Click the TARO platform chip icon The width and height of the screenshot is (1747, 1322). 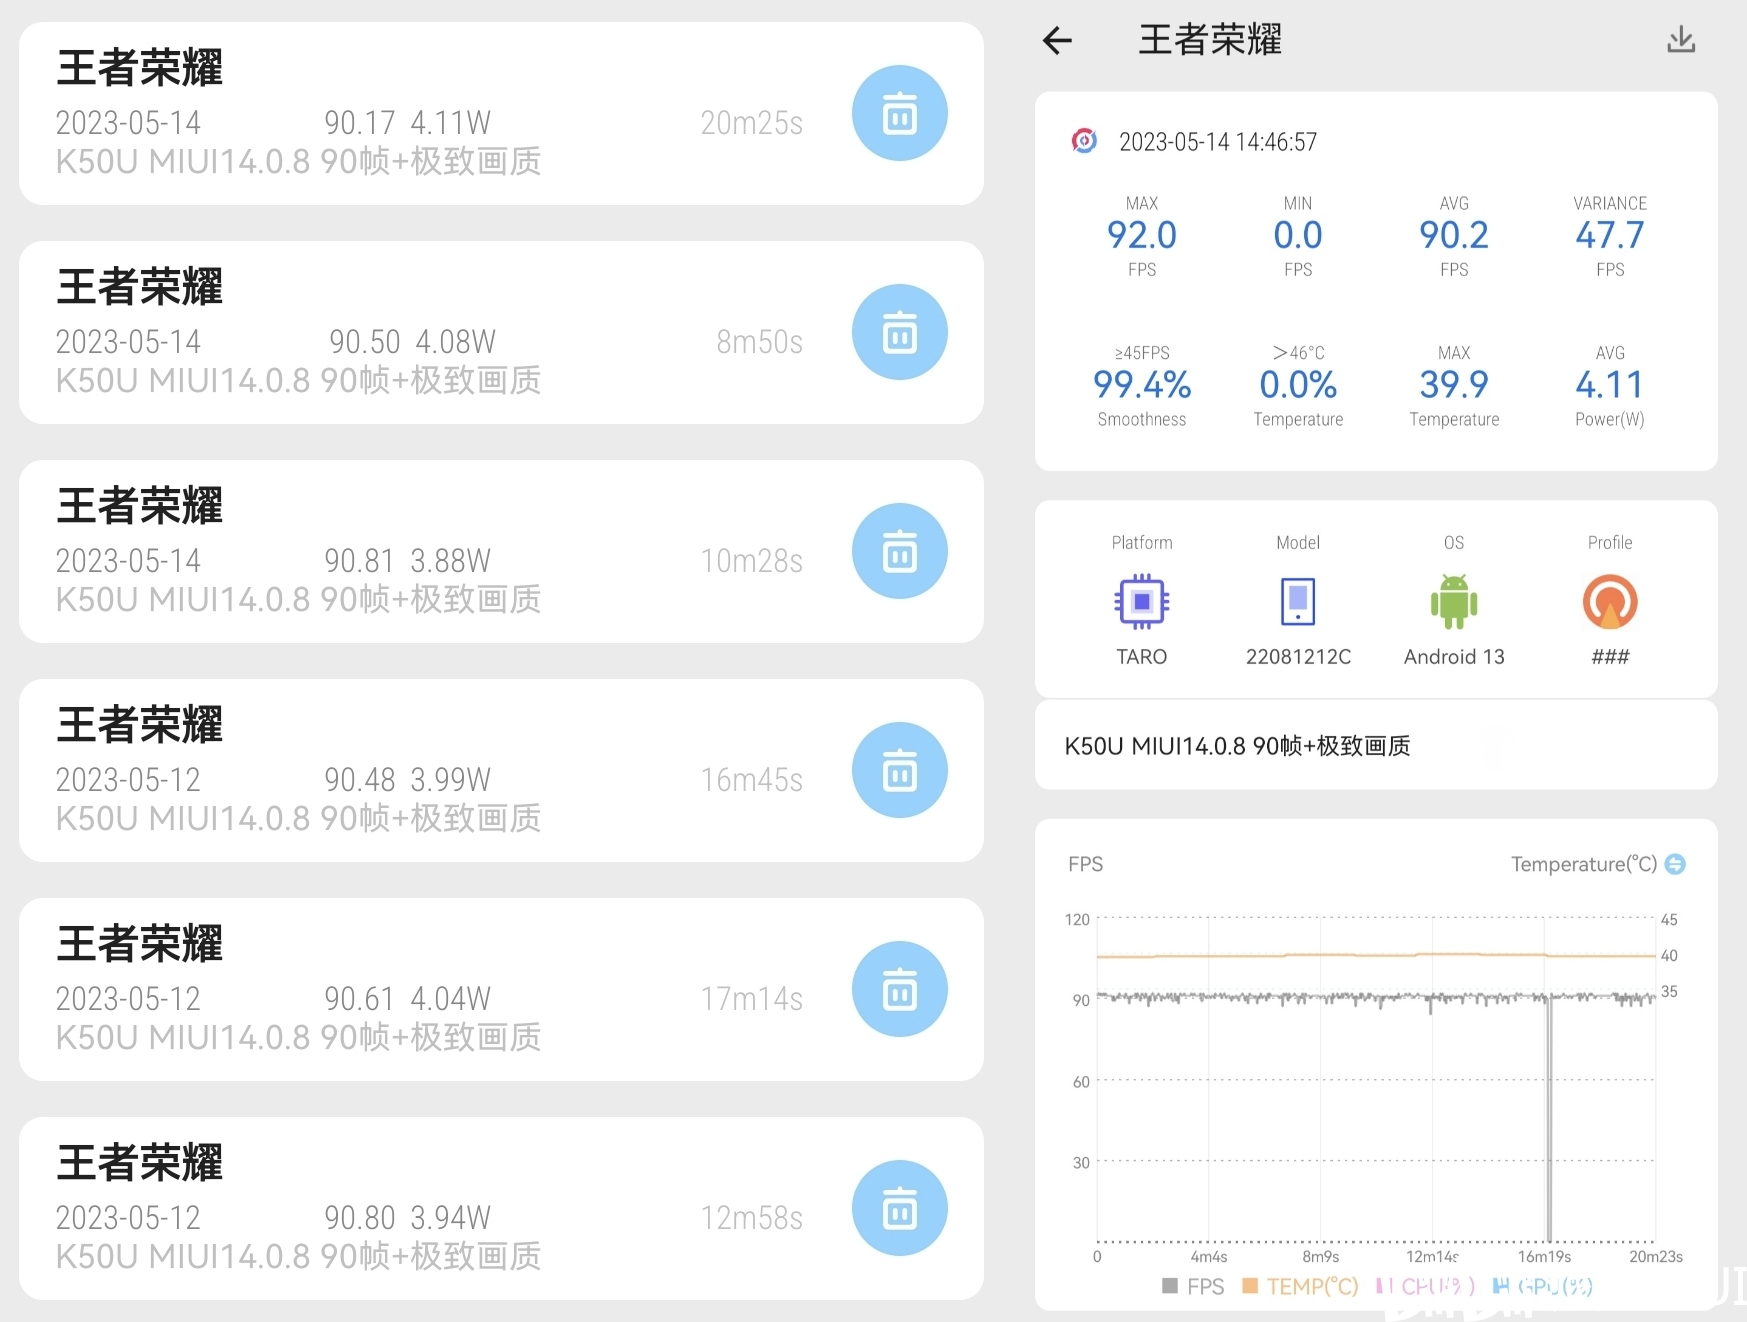click(x=1141, y=602)
